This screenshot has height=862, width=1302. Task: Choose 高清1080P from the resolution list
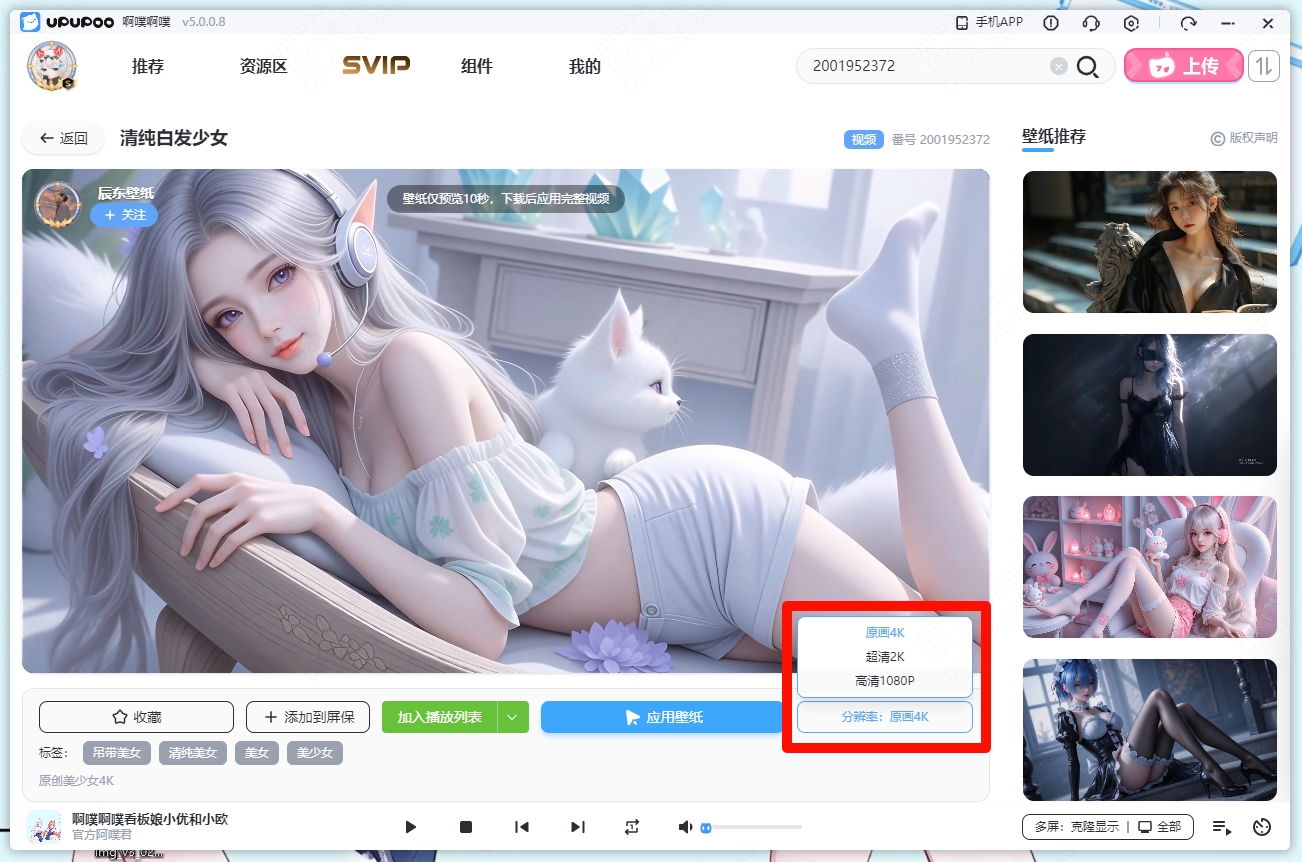point(884,681)
